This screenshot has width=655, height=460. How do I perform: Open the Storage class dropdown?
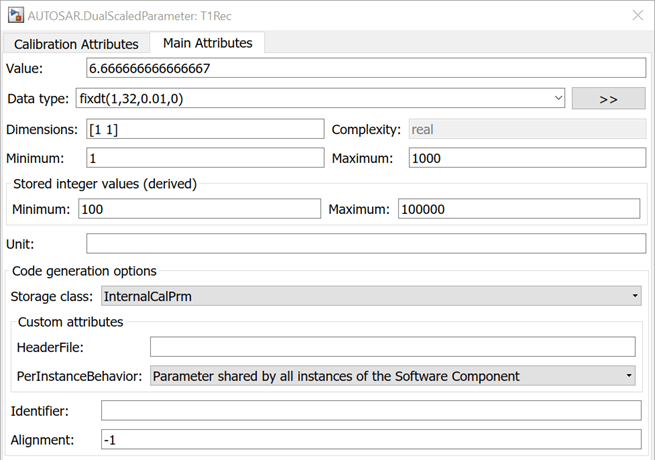coord(371,296)
